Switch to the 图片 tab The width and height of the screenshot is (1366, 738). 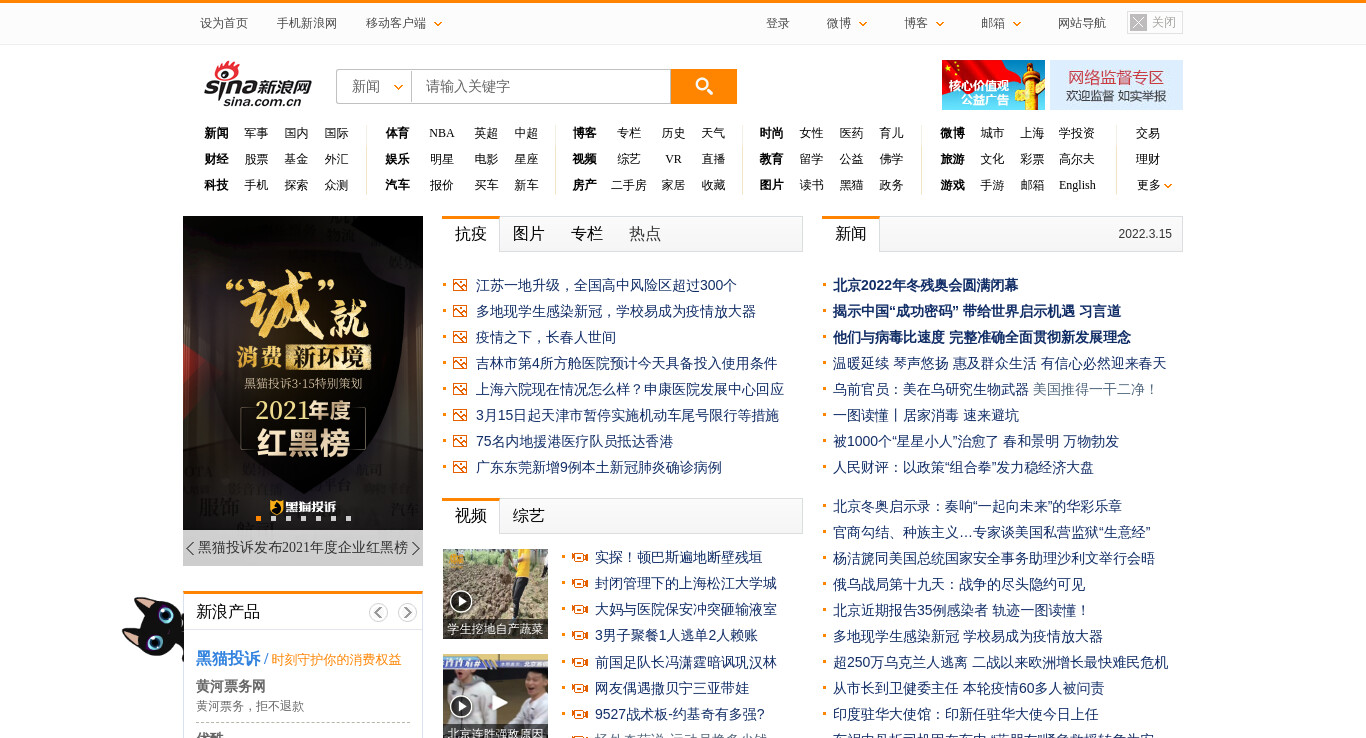(x=529, y=234)
